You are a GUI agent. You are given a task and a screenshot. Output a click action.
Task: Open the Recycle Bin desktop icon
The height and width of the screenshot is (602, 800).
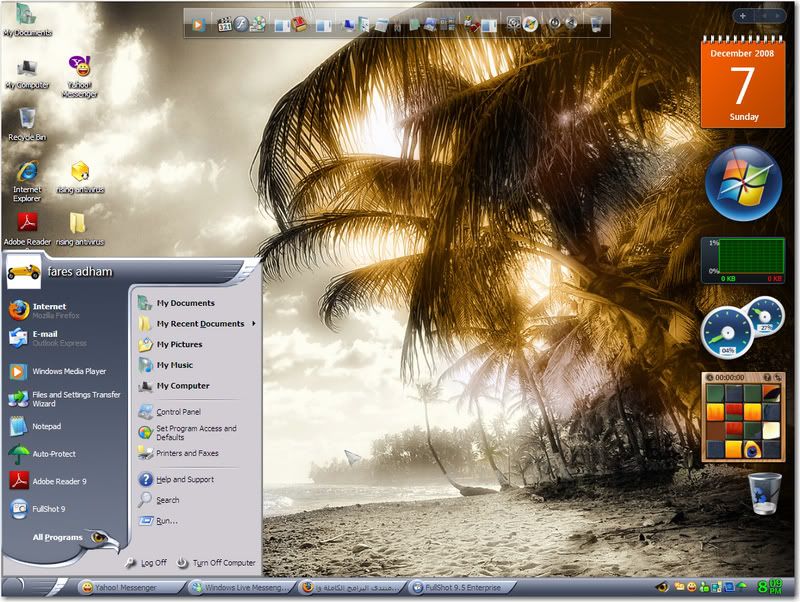pyautogui.click(x=27, y=123)
